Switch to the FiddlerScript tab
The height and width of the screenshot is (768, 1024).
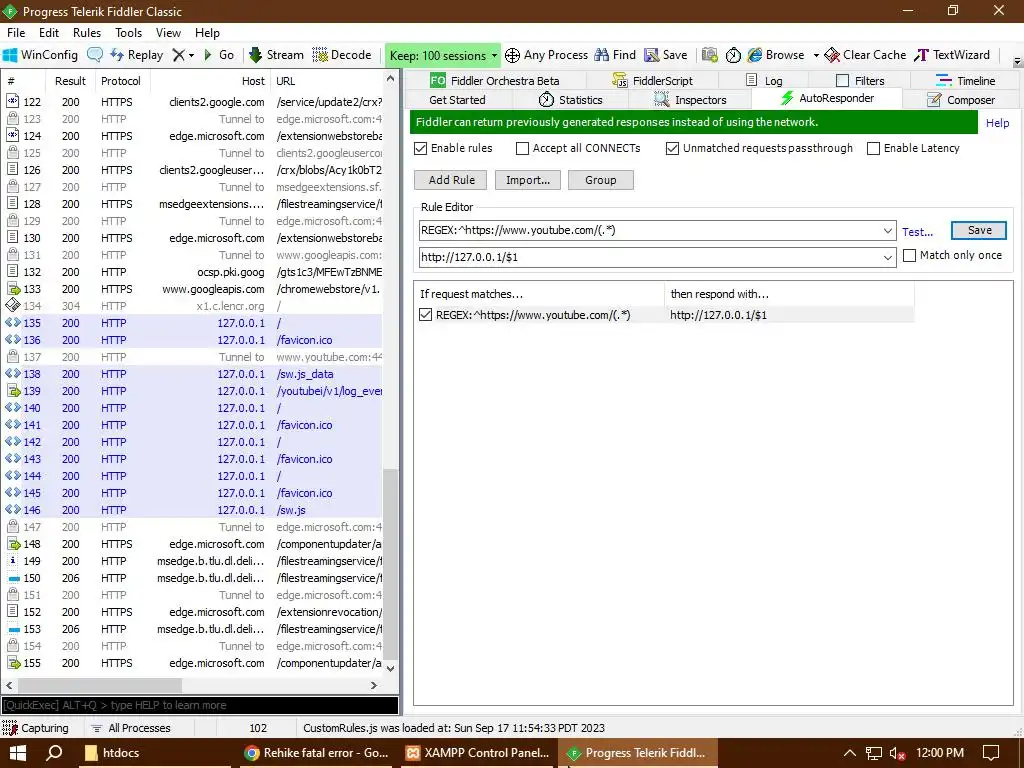652,80
